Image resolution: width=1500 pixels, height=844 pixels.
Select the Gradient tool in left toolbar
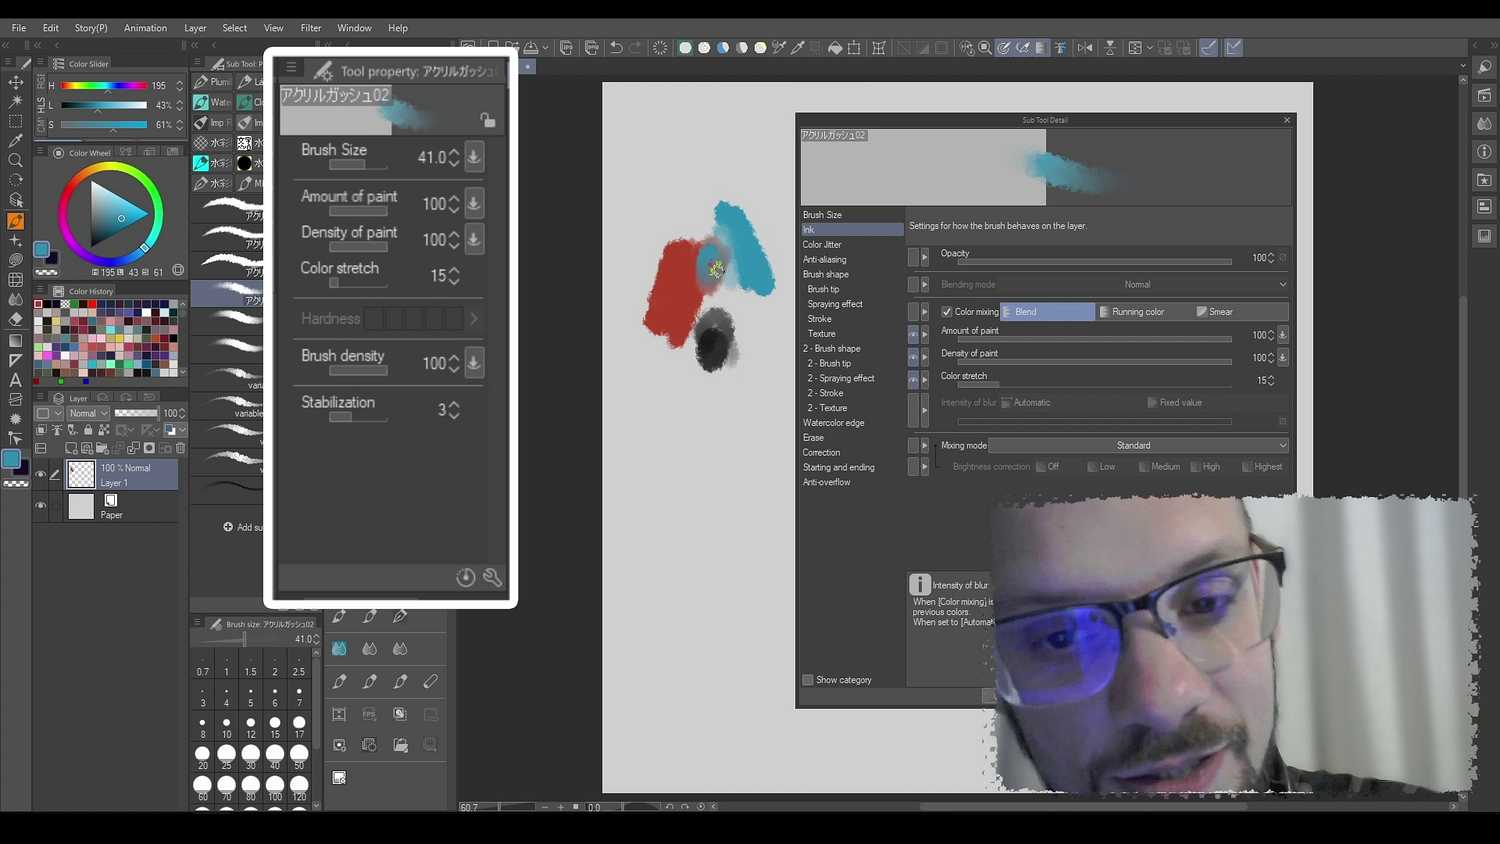[x=15, y=340]
